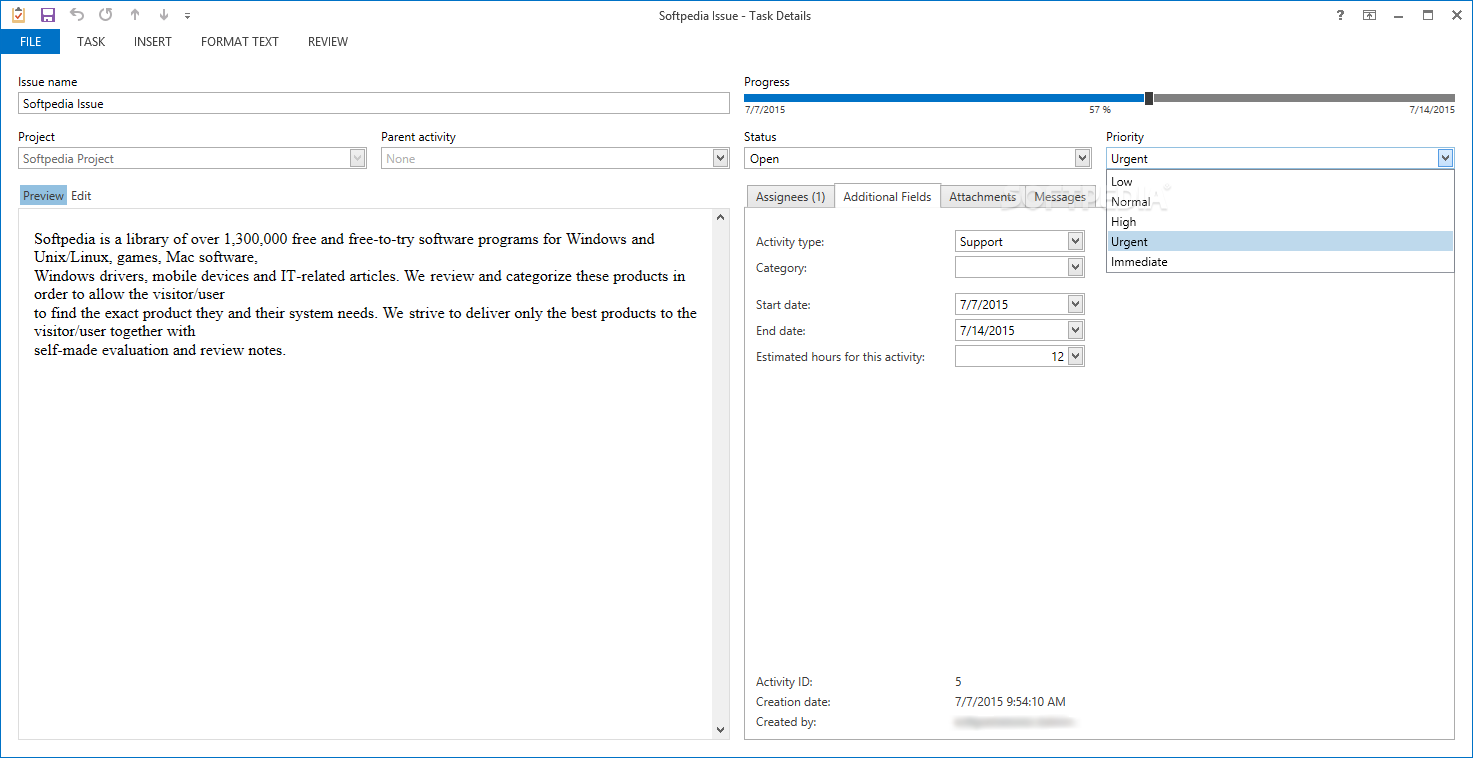The image size is (1473, 758).
Task: Click description scrollbar down arrow
Action: [721, 731]
